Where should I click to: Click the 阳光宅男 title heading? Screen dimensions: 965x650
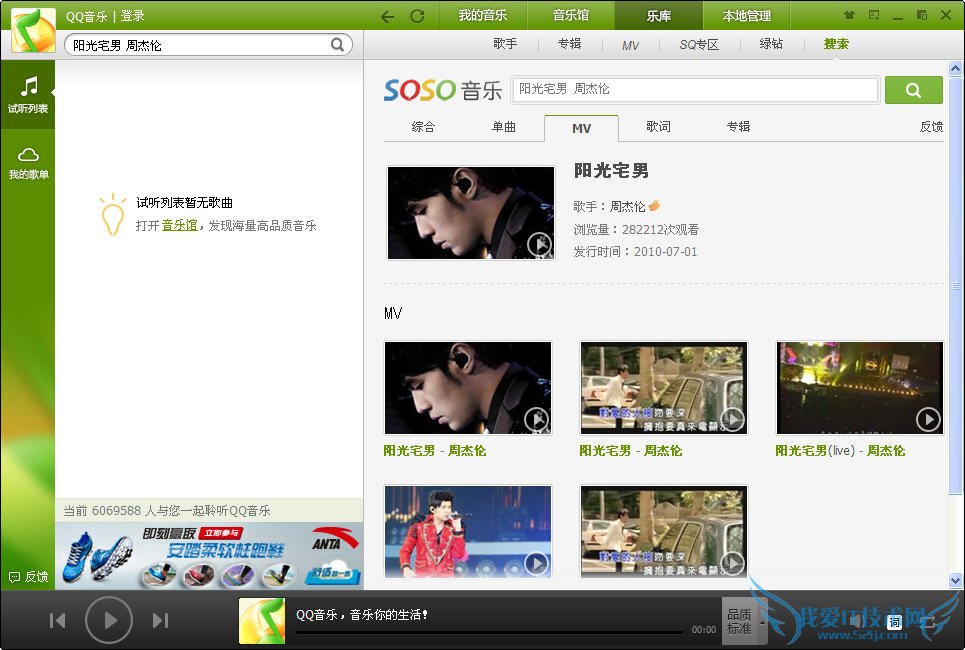pyautogui.click(x=611, y=171)
